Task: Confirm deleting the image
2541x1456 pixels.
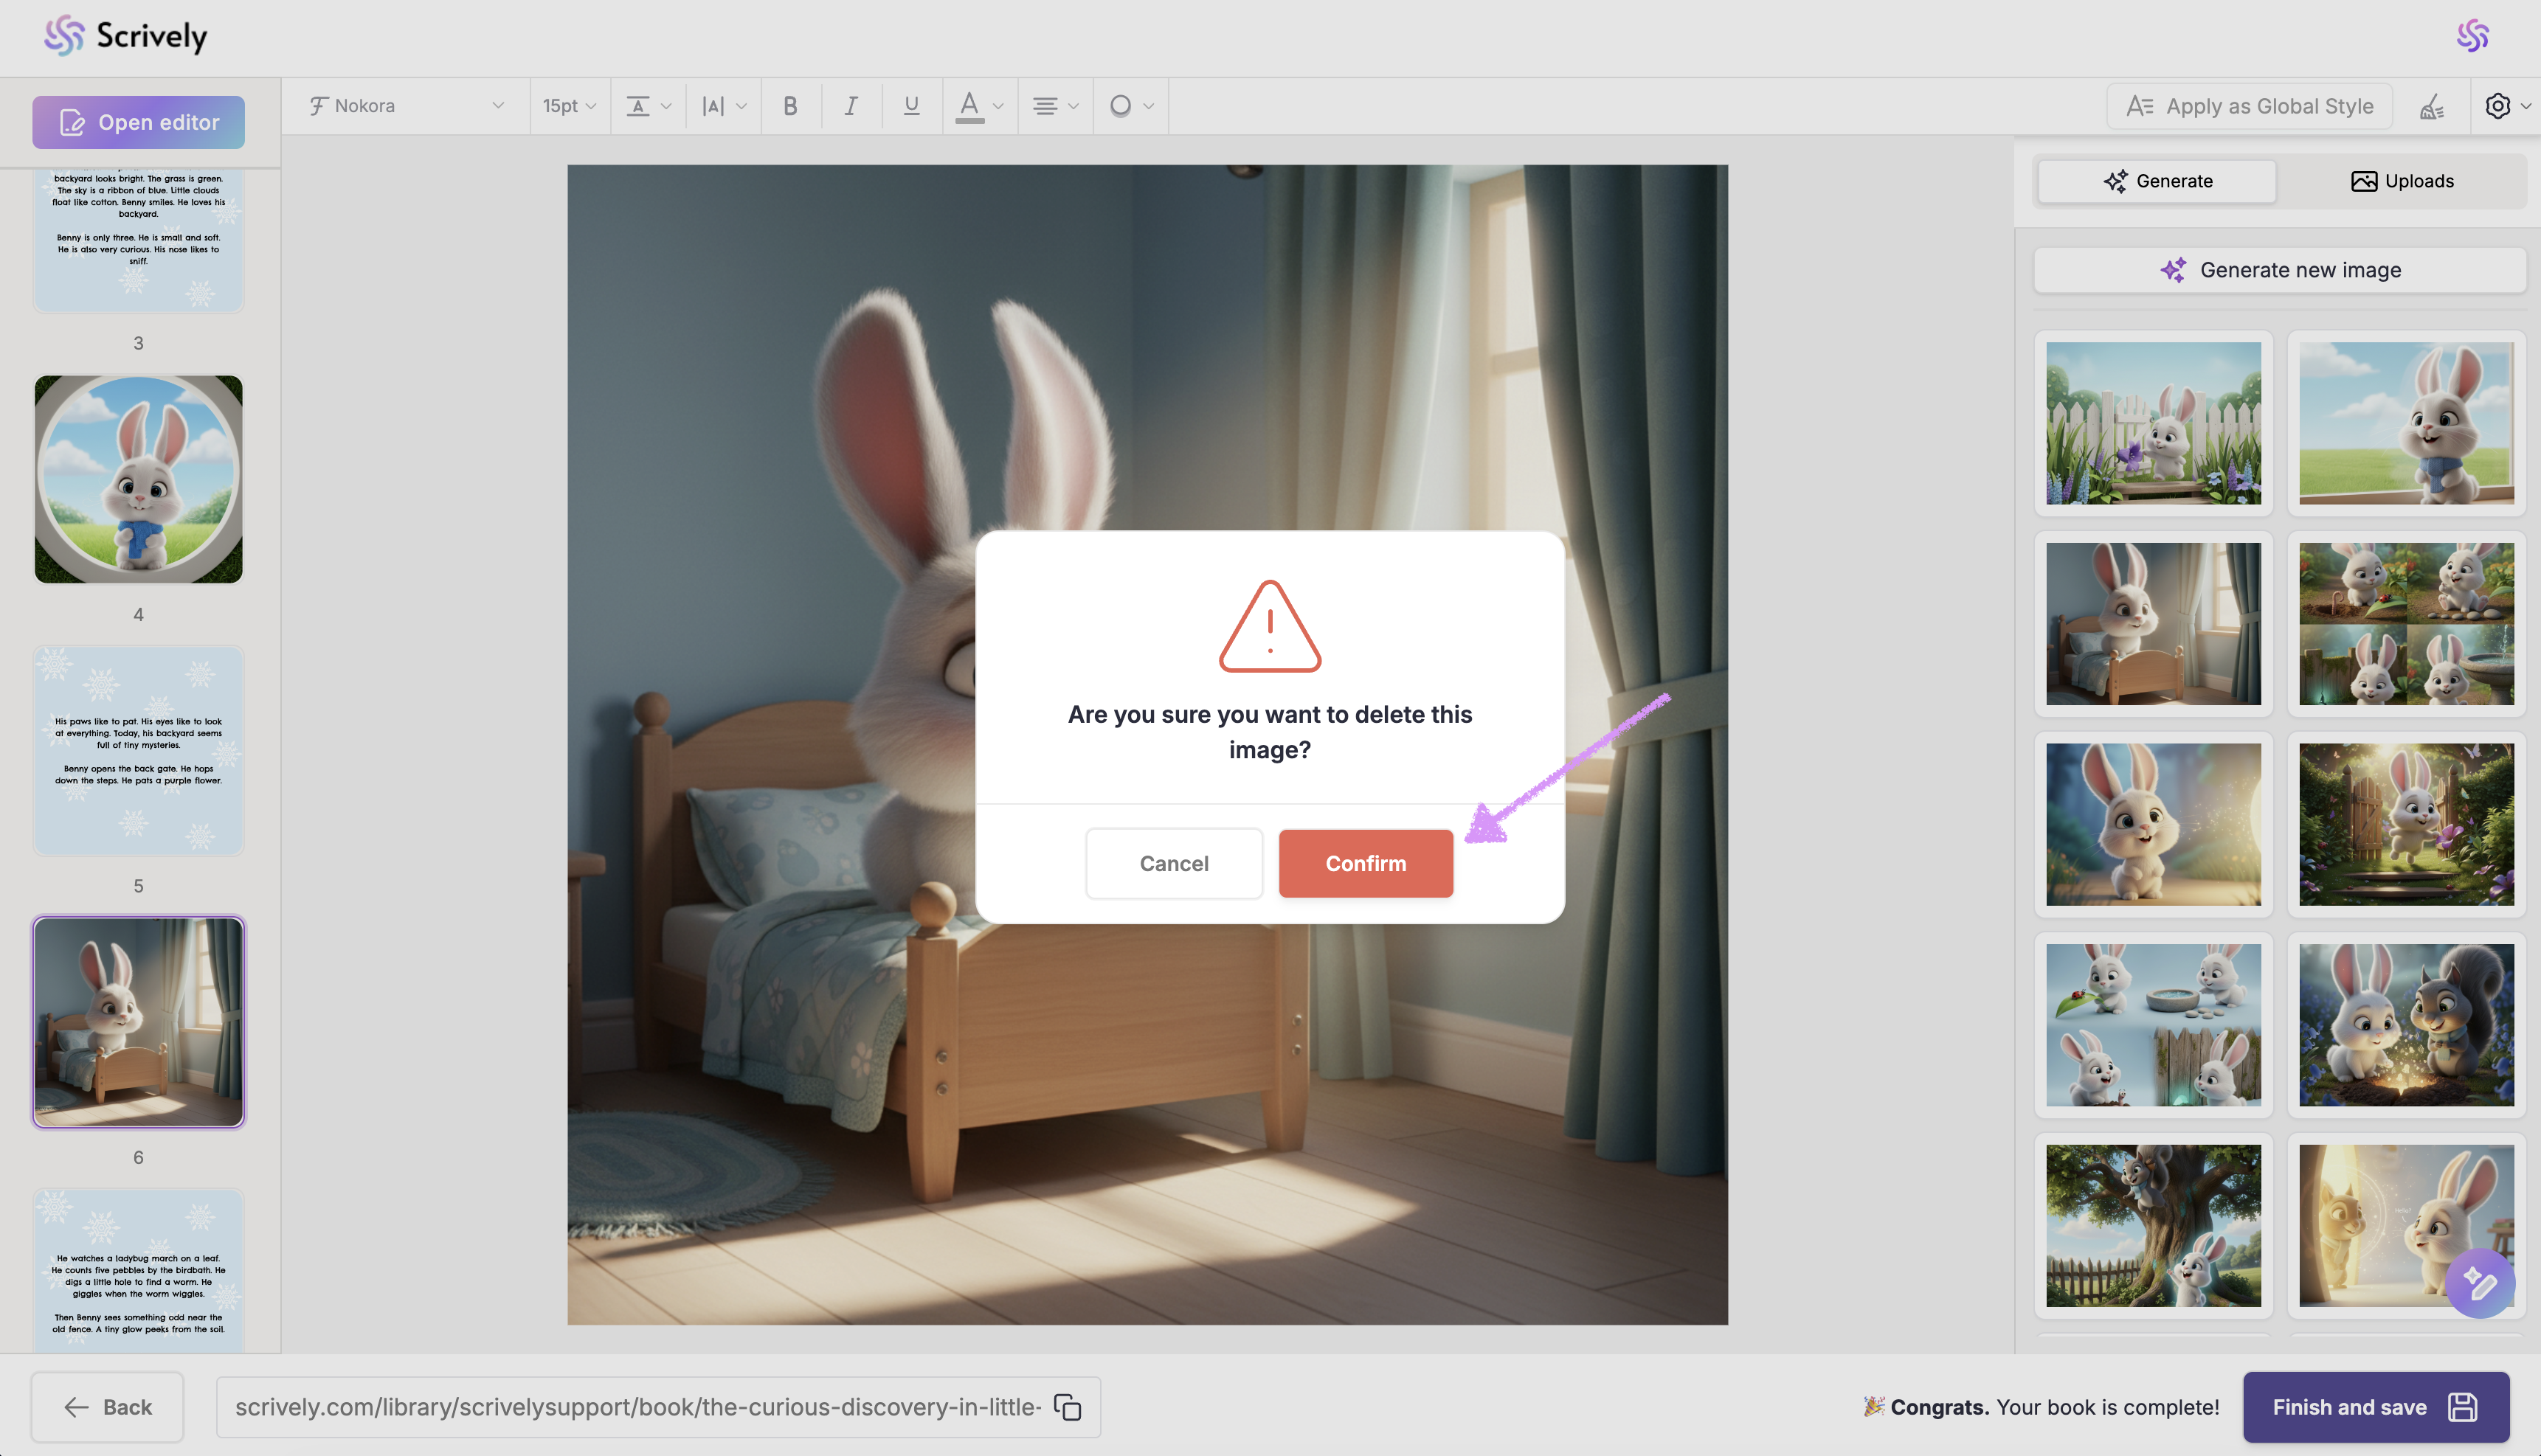Action: (x=1365, y=863)
